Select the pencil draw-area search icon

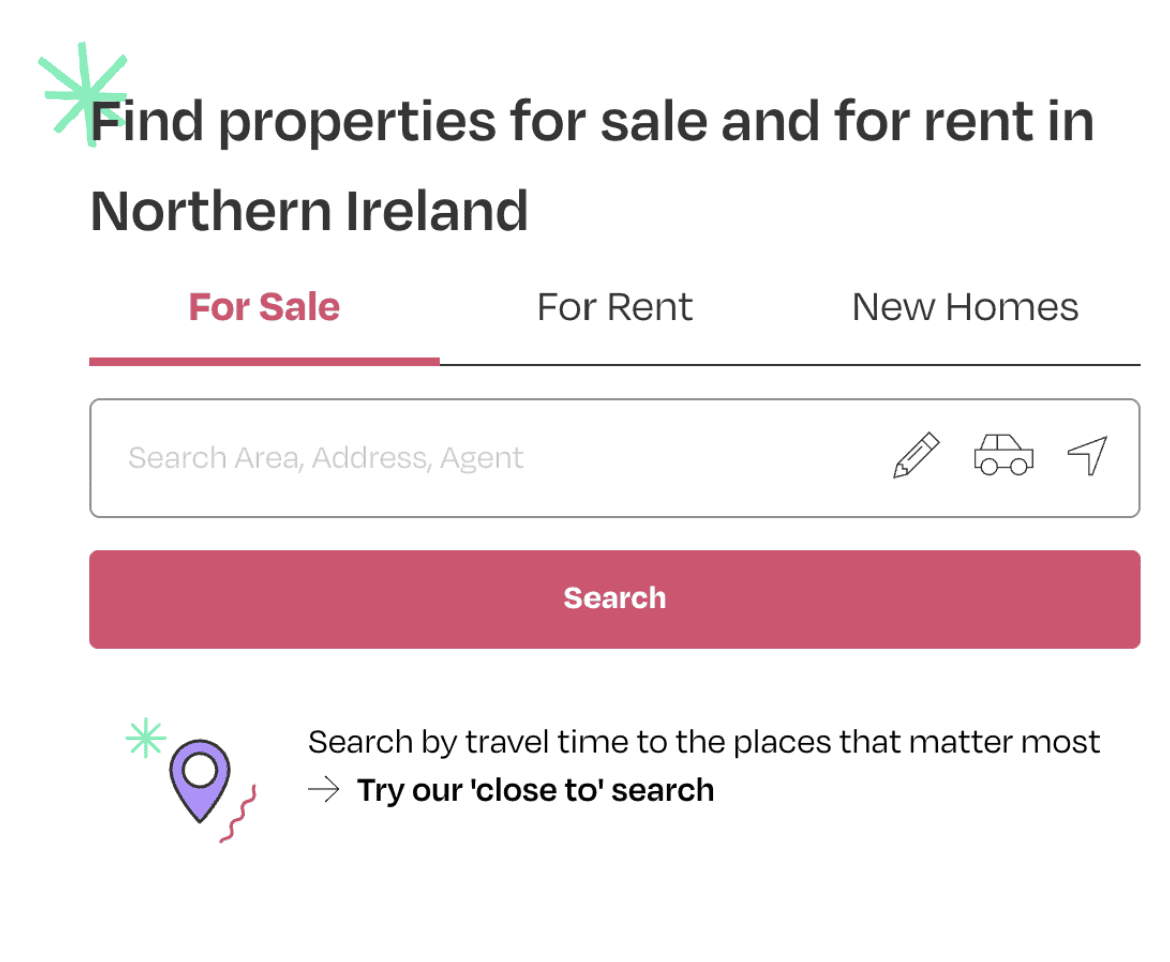click(x=916, y=455)
